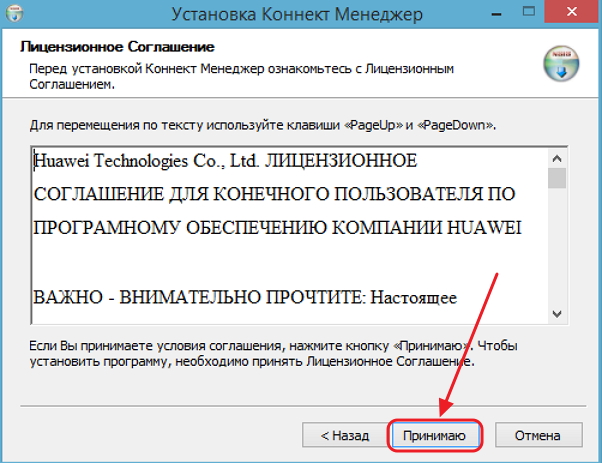The image size is (602, 463).
Task: Click the line starting Huawei Technologies Co.
Action: [x=225, y=161]
